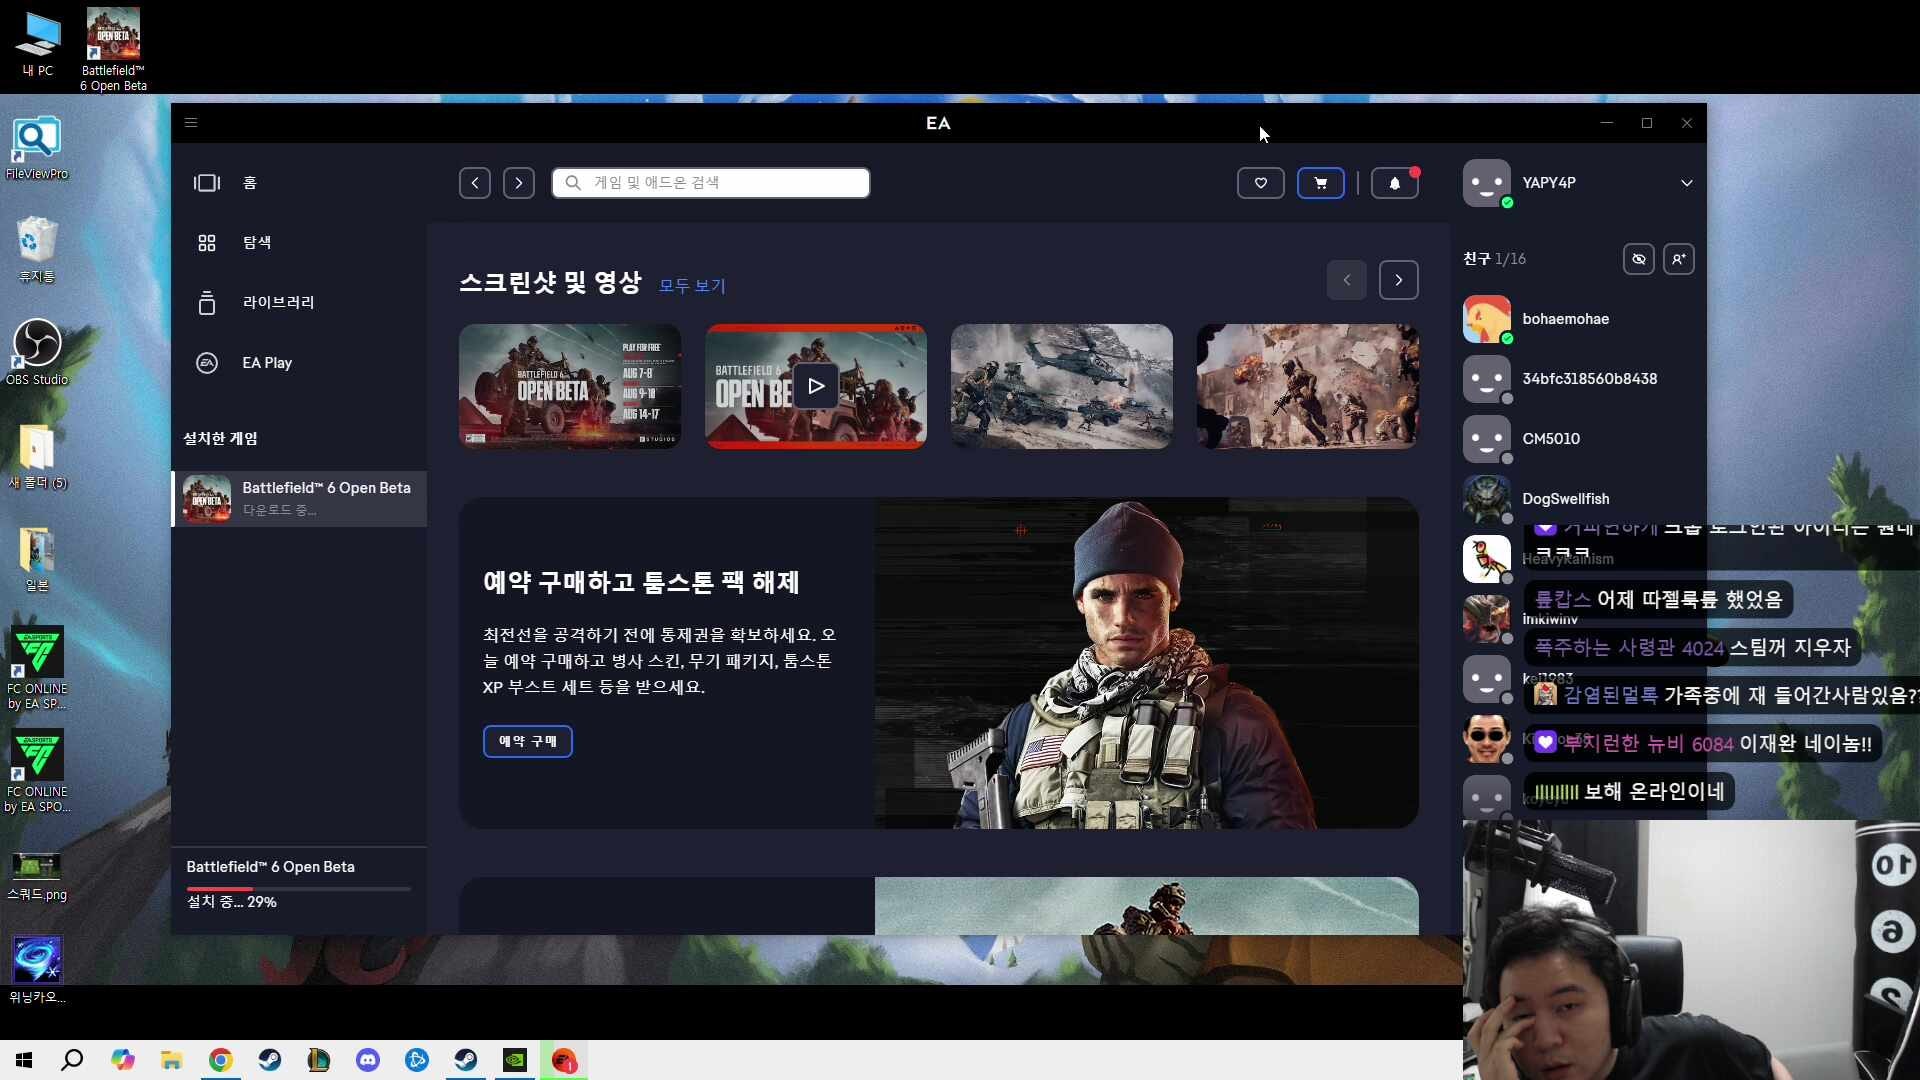Image resolution: width=1920 pixels, height=1080 pixels.
Task: Click the YAPY4P profile avatar
Action: [x=1487, y=183]
